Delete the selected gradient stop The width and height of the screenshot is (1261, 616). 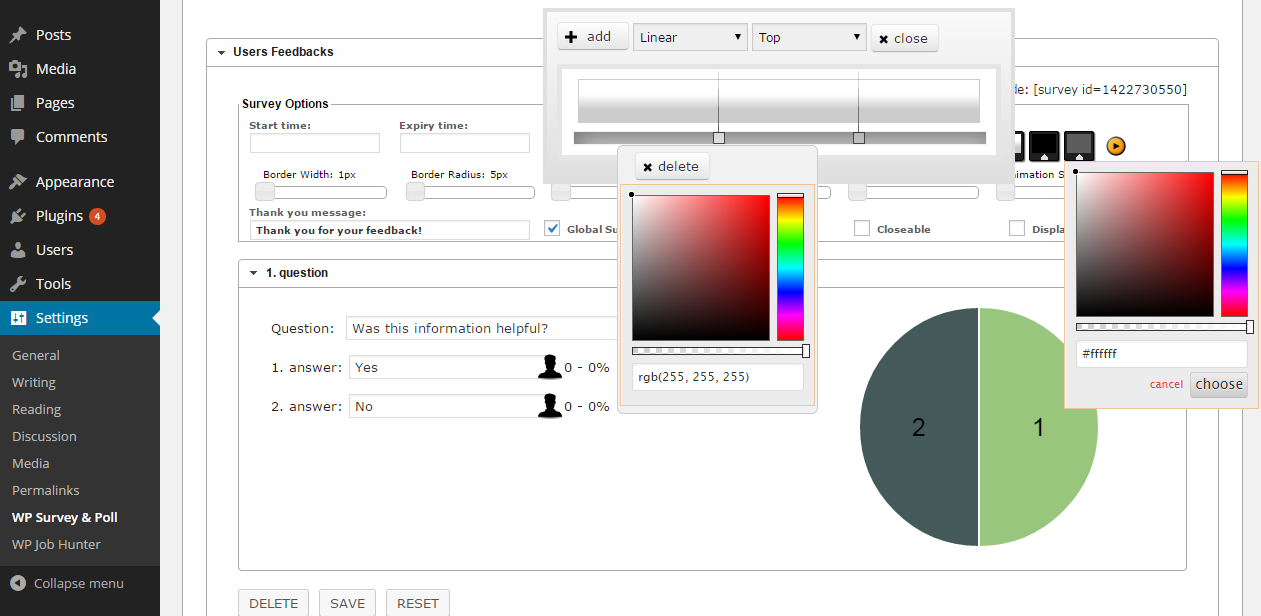coord(672,166)
